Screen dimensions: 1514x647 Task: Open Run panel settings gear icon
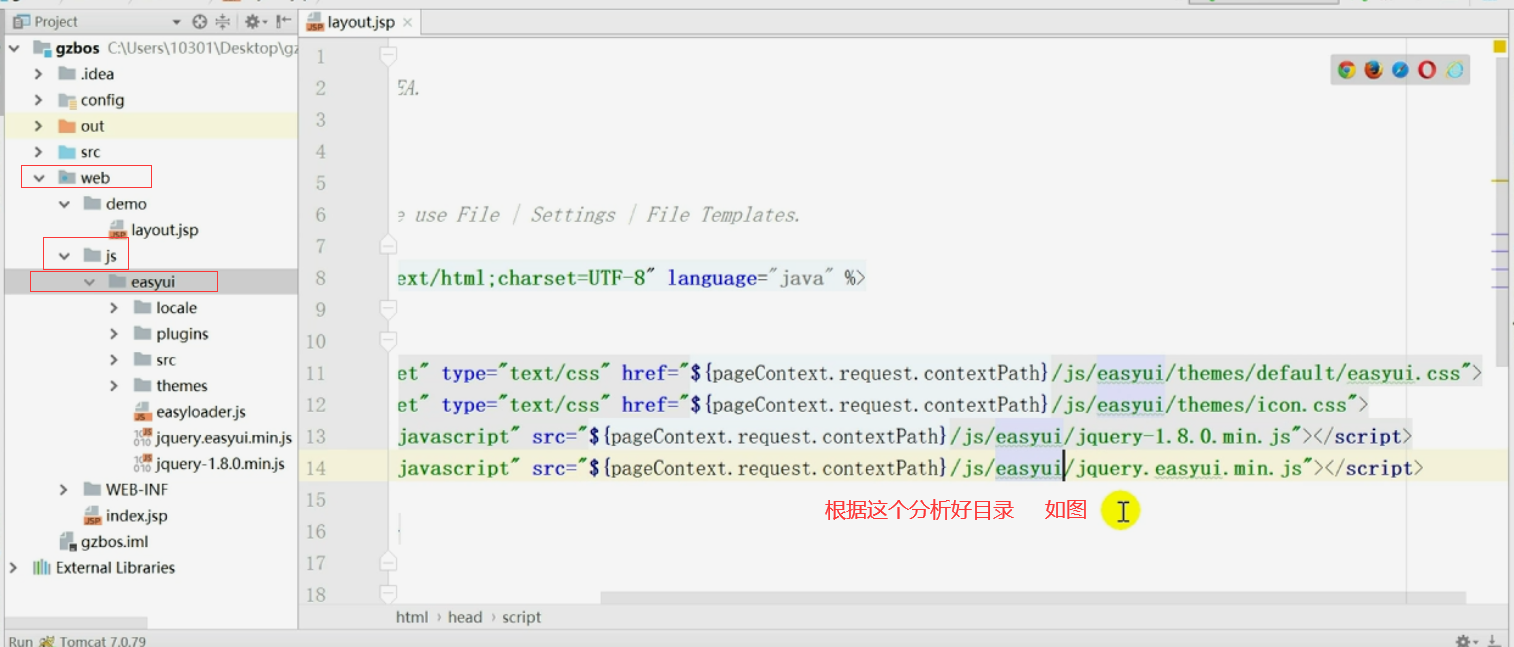click(1465, 641)
